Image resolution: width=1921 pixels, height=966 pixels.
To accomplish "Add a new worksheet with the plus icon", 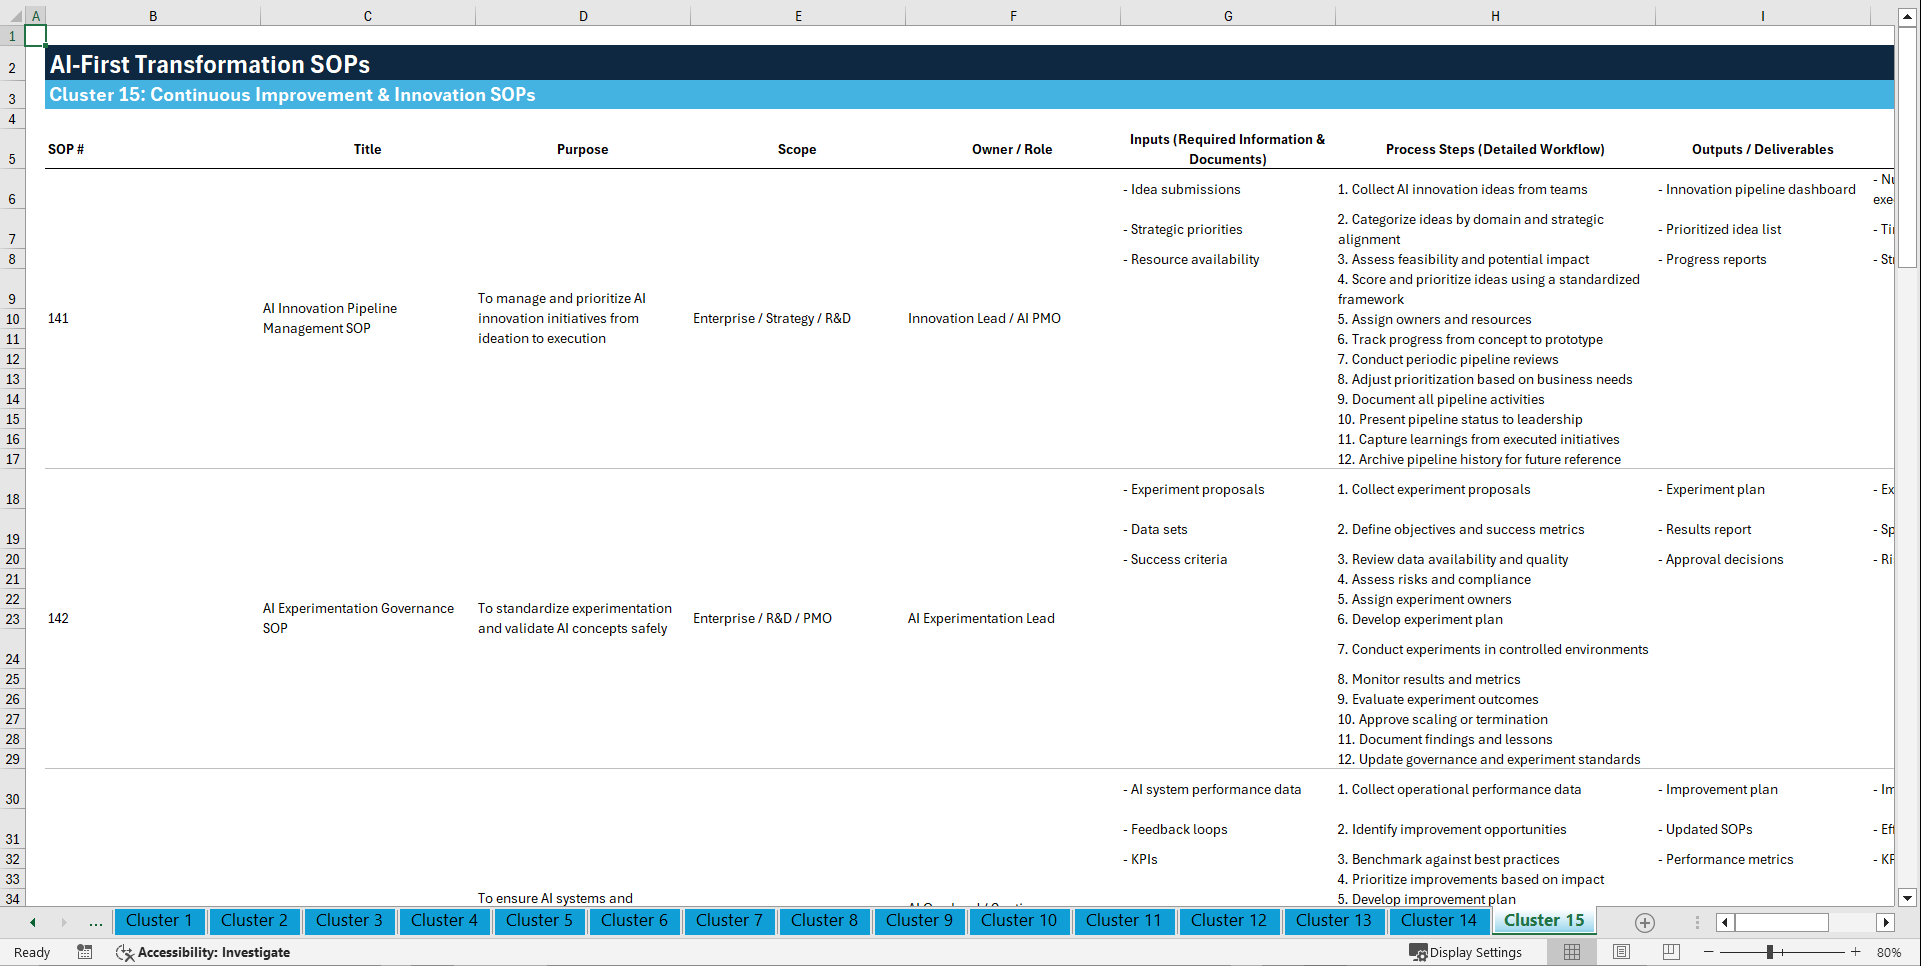I will click(1643, 922).
